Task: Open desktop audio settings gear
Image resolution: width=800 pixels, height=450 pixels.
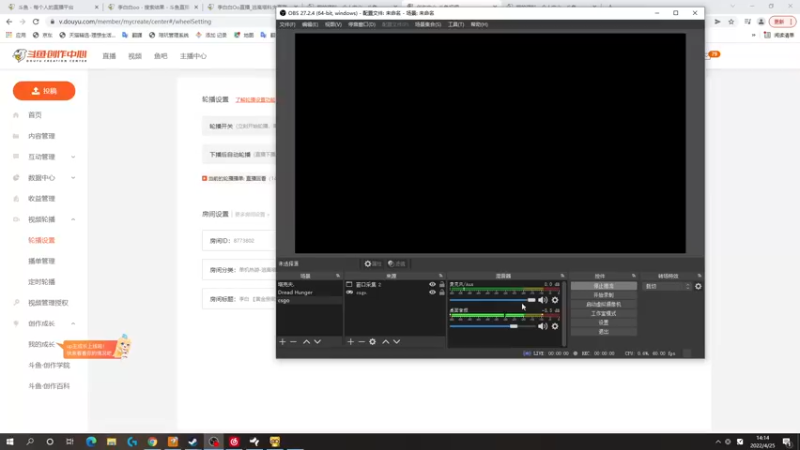Action: point(555,326)
